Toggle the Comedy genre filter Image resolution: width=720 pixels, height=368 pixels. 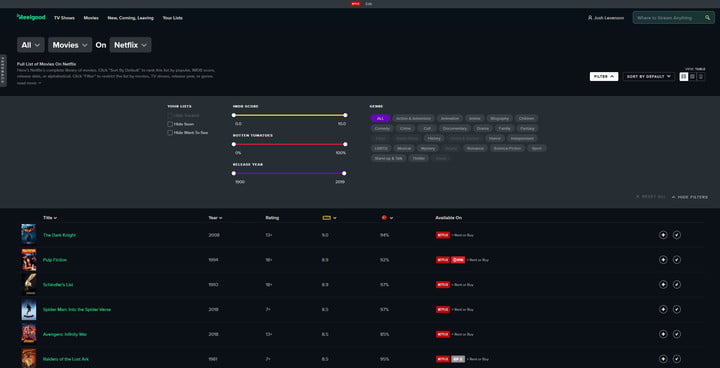pyautogui.click(x=382, y=129)
